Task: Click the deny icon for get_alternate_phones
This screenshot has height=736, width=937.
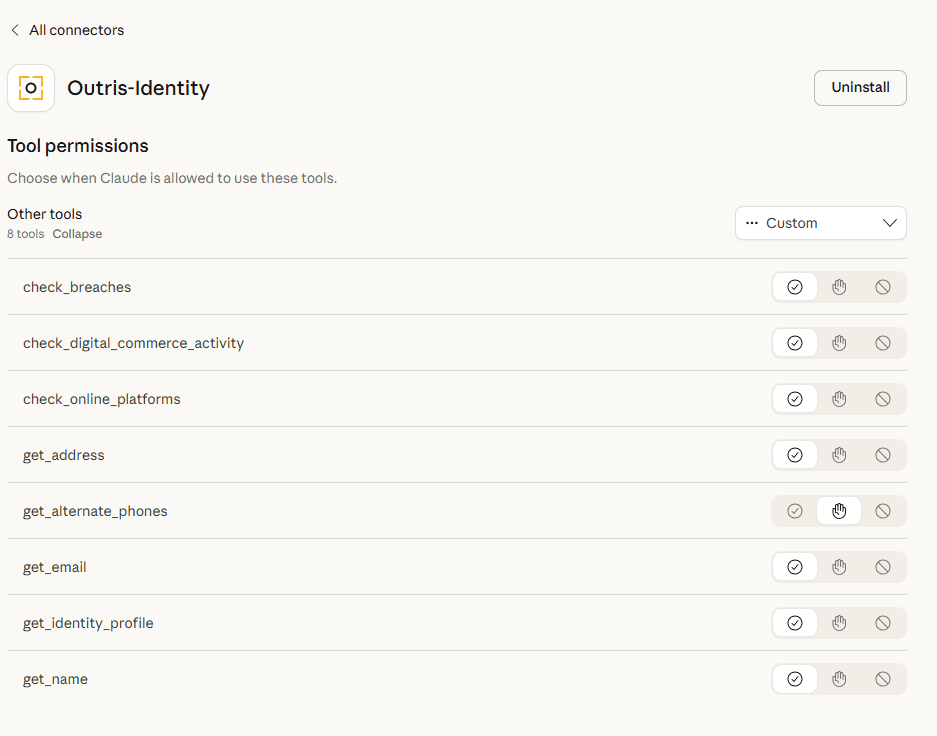Action: (x=882, y=511)
